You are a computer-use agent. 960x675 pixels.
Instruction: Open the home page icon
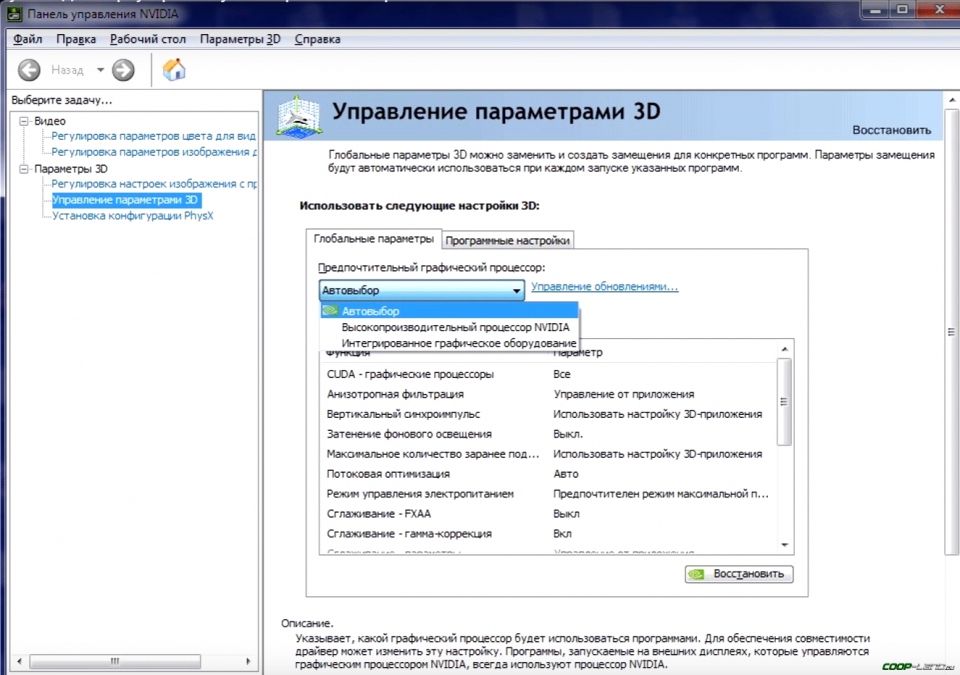[x=174, y=69]
